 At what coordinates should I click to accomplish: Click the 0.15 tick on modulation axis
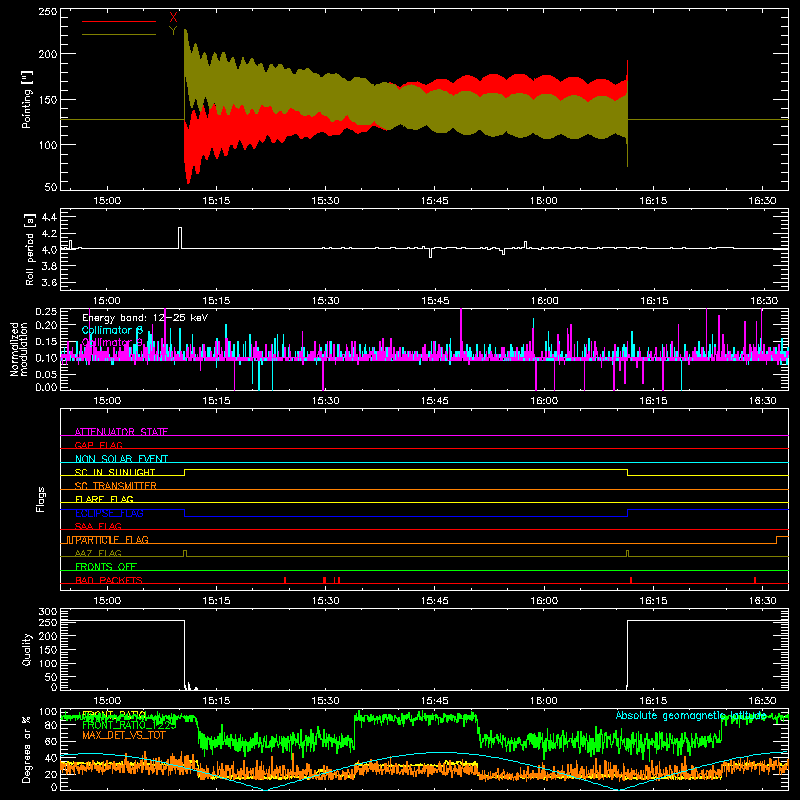(x=46, y=342)
